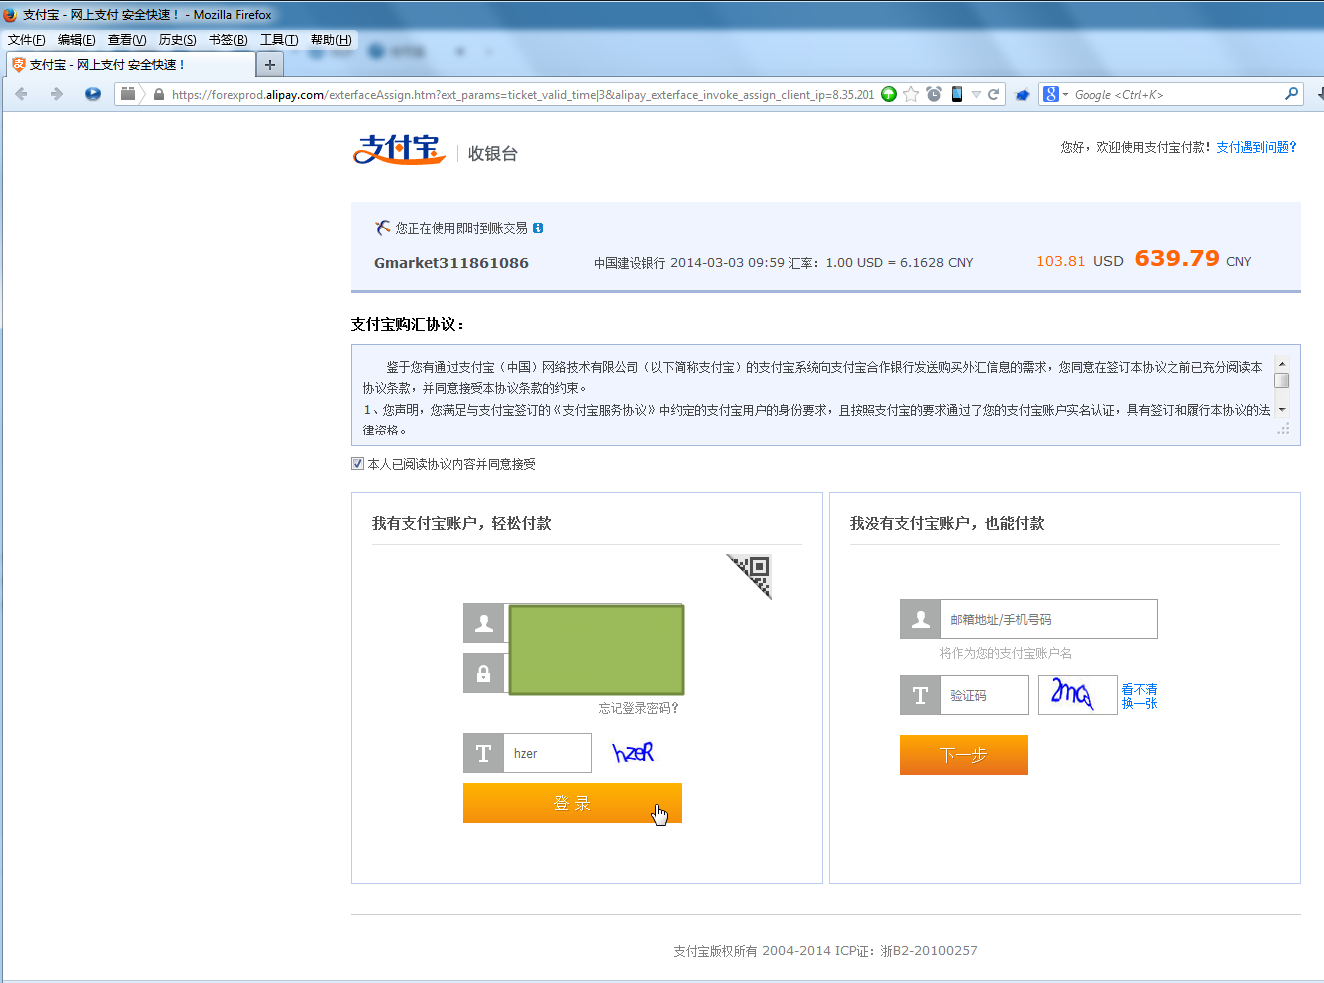Viewport: 1324px width, 983px height.
Task: Go back to the previous page
Action: point(22,94)
